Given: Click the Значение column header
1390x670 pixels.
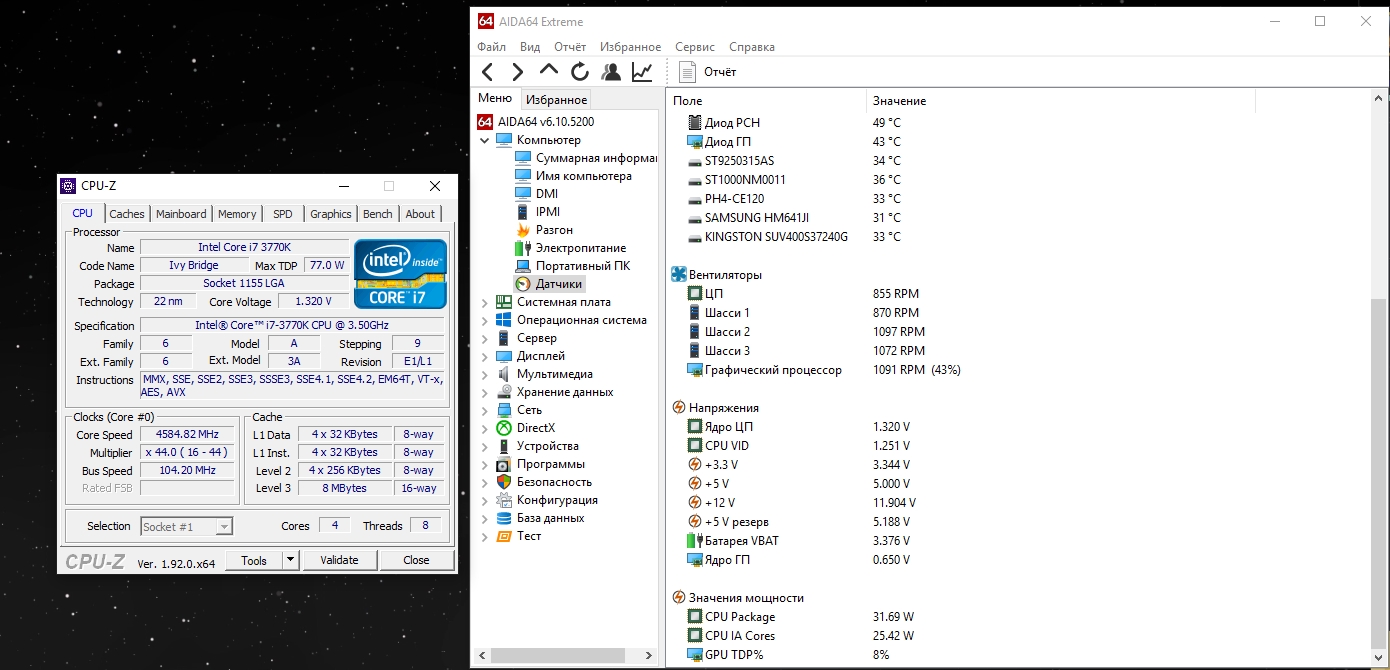Looking at the screenshot, I should pos(1060,101).
